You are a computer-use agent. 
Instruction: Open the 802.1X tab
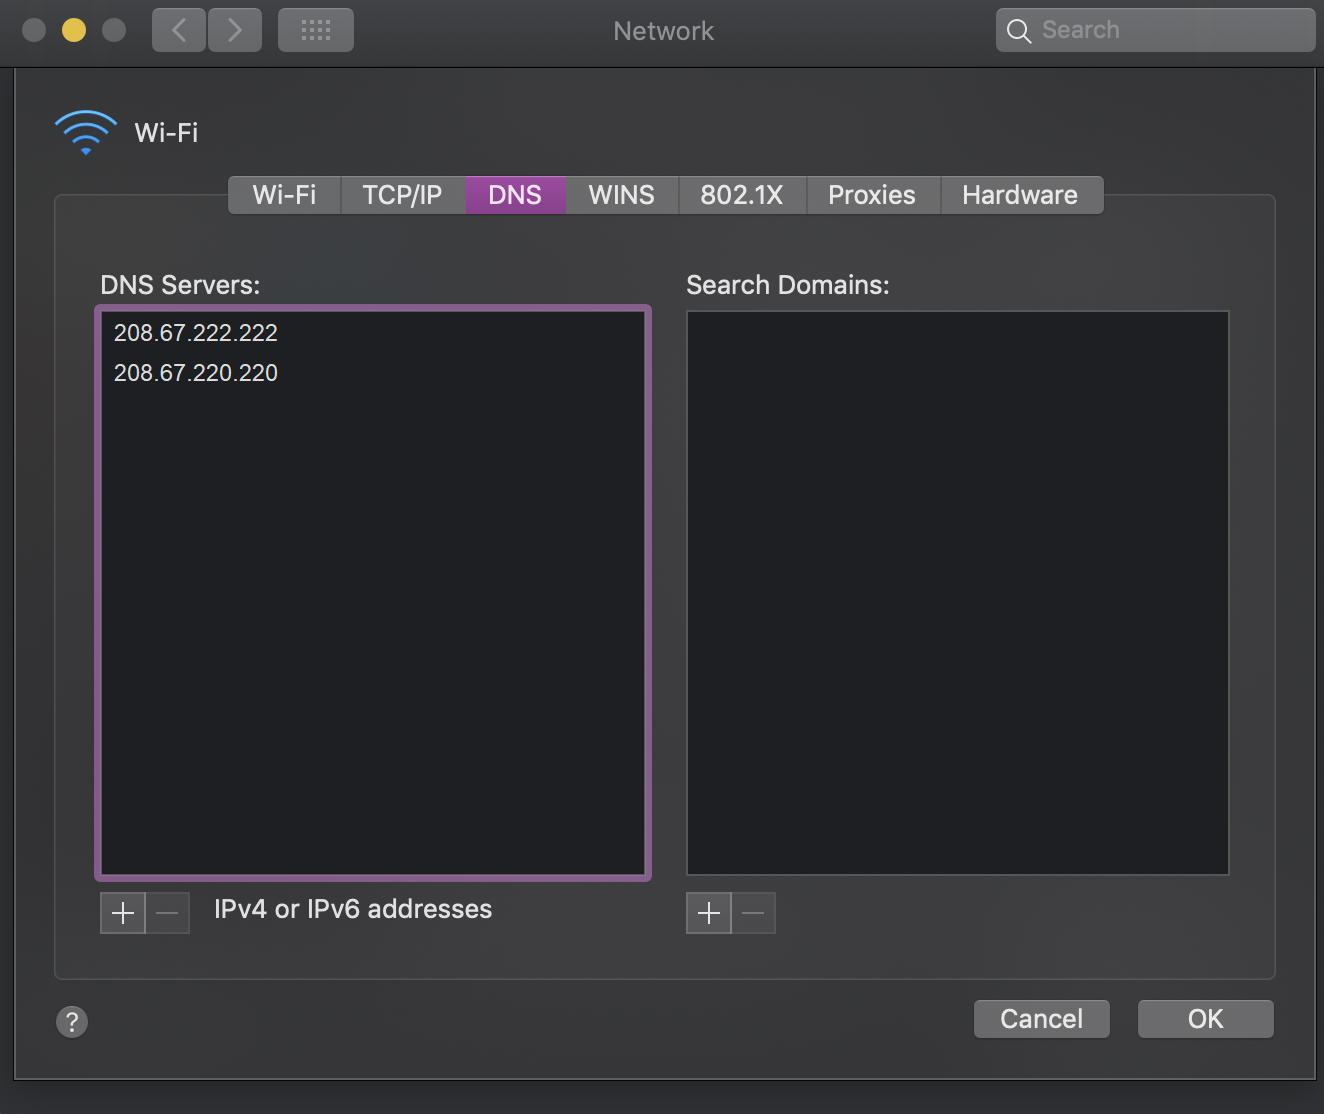pyautogui.click(x=742, y=195)
